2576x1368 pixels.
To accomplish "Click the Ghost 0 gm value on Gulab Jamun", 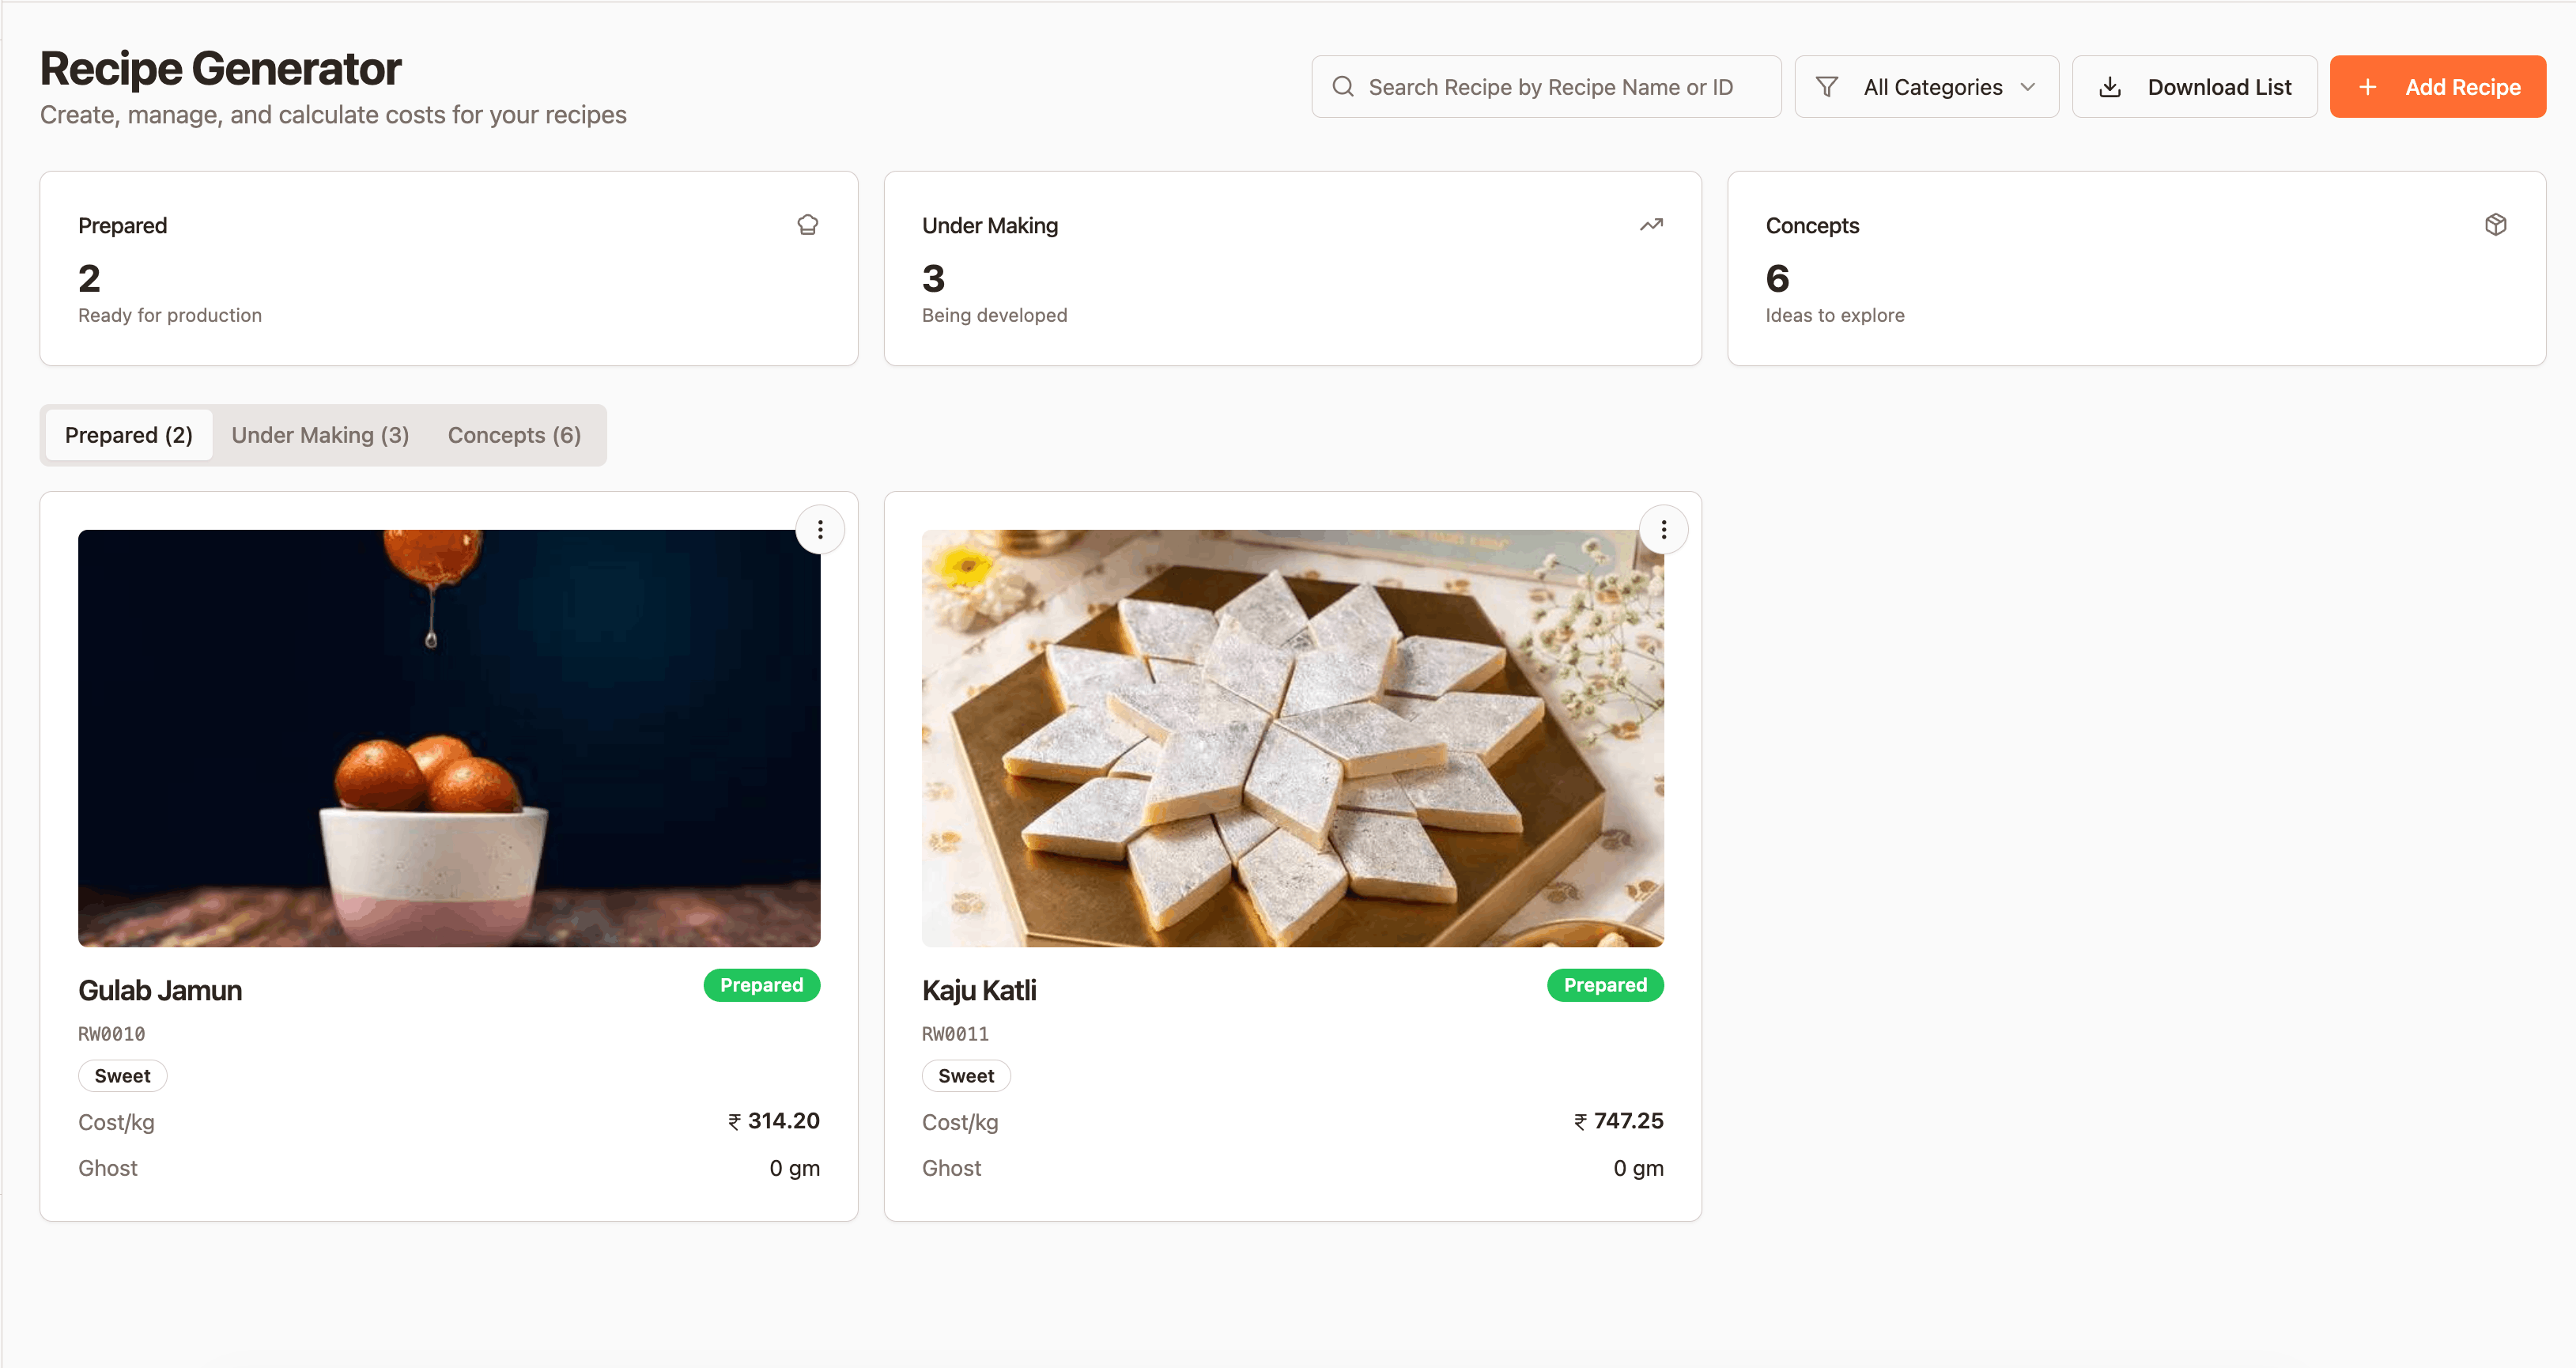I will click(795, 1168).
